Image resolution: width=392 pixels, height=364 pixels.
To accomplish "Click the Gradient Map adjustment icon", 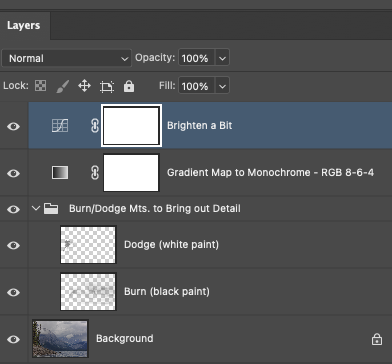I will [60, 173].
